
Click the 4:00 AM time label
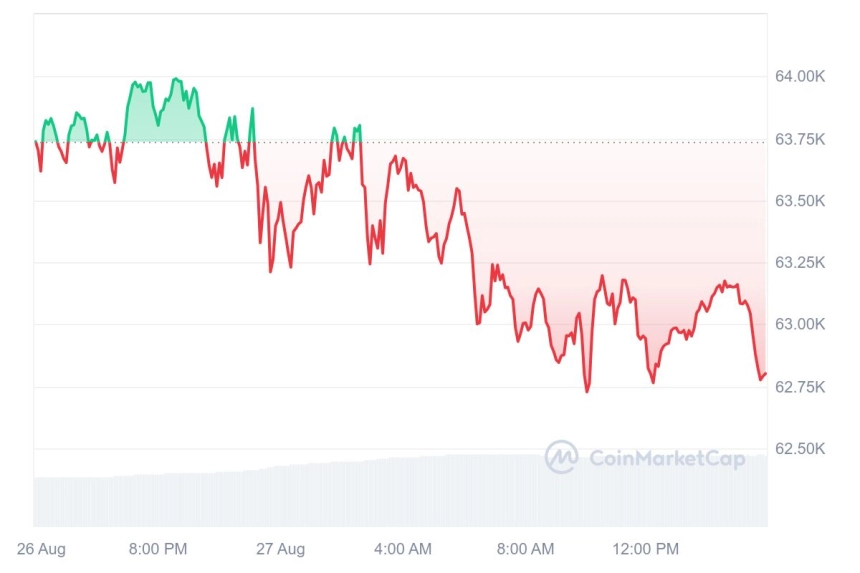[x=403, y=549]
